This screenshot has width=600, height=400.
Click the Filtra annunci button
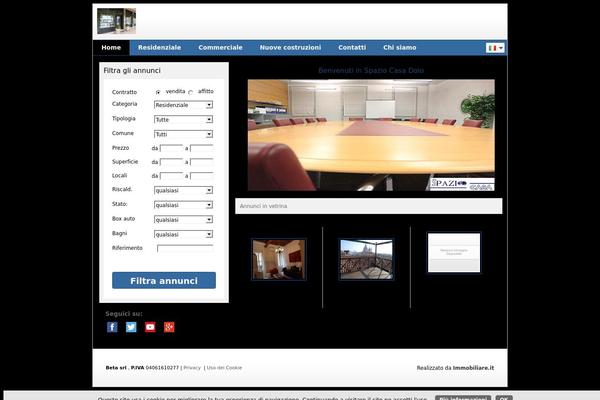164,280
